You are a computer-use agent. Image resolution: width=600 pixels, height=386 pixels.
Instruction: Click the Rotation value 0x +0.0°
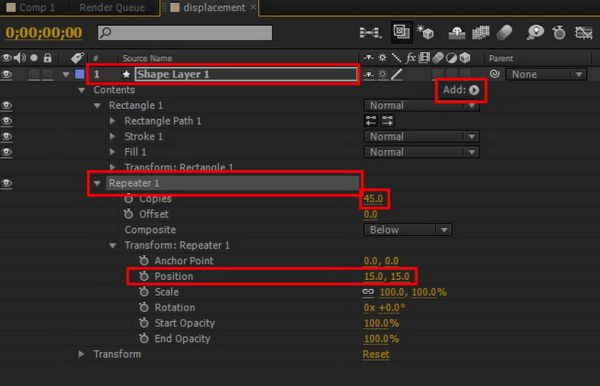point(384,308)
